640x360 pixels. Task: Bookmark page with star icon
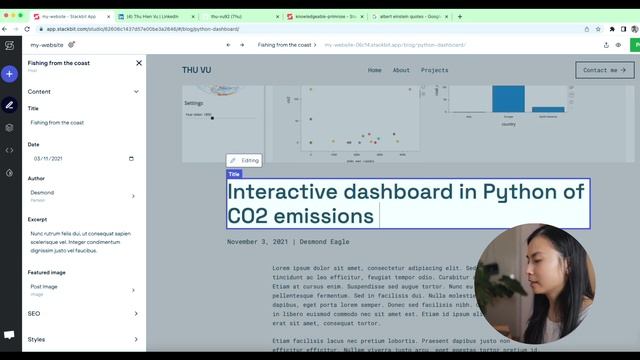[x=598, y=29]
